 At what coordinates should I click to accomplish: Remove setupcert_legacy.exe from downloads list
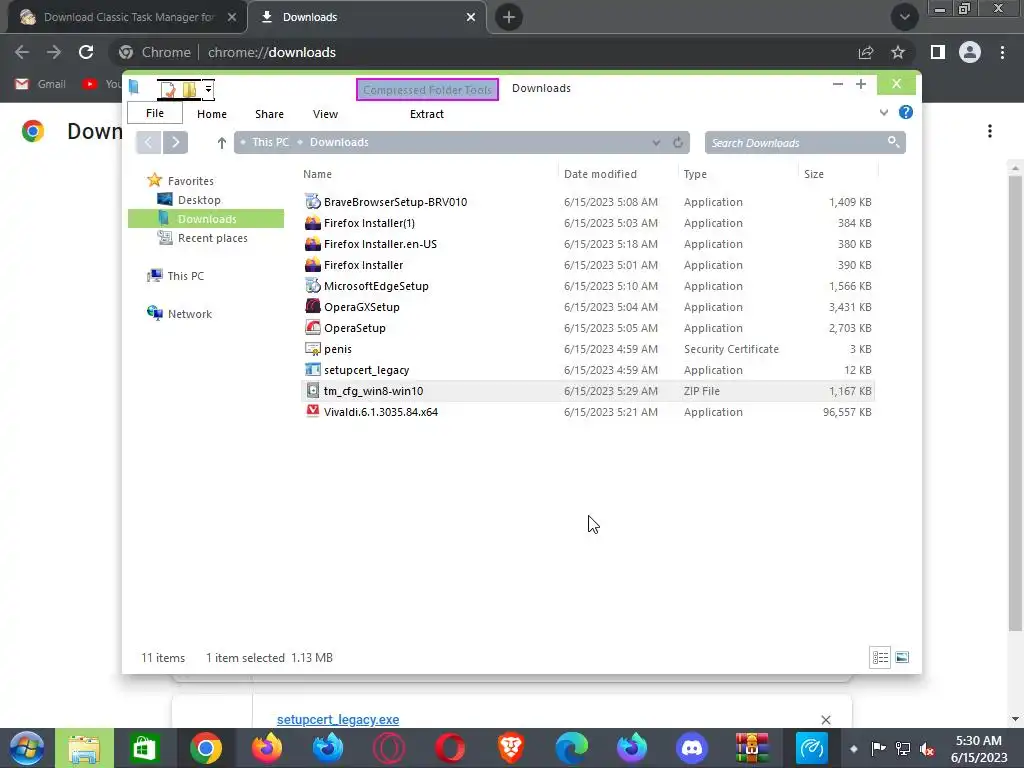click(825, 720)
